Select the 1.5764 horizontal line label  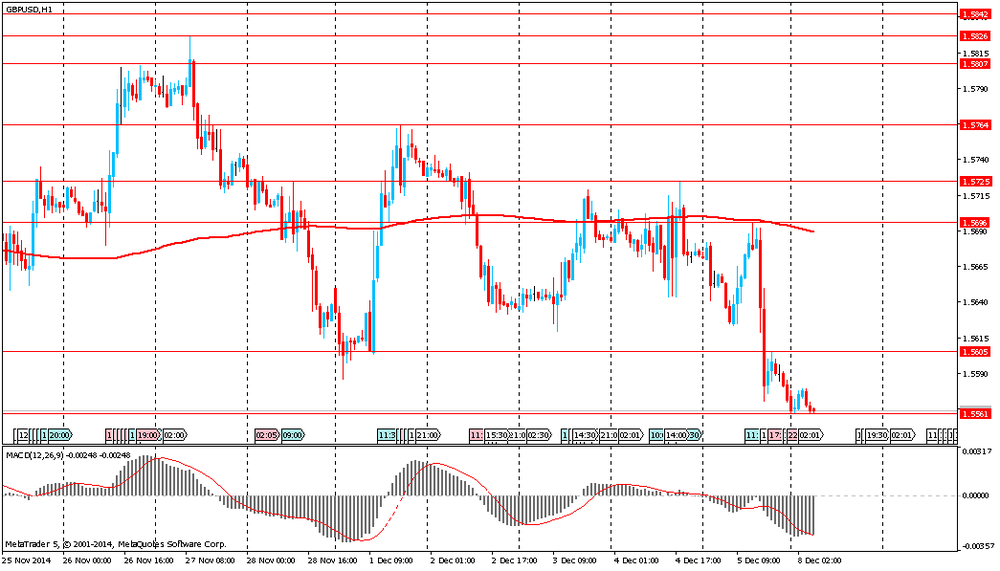975,125
